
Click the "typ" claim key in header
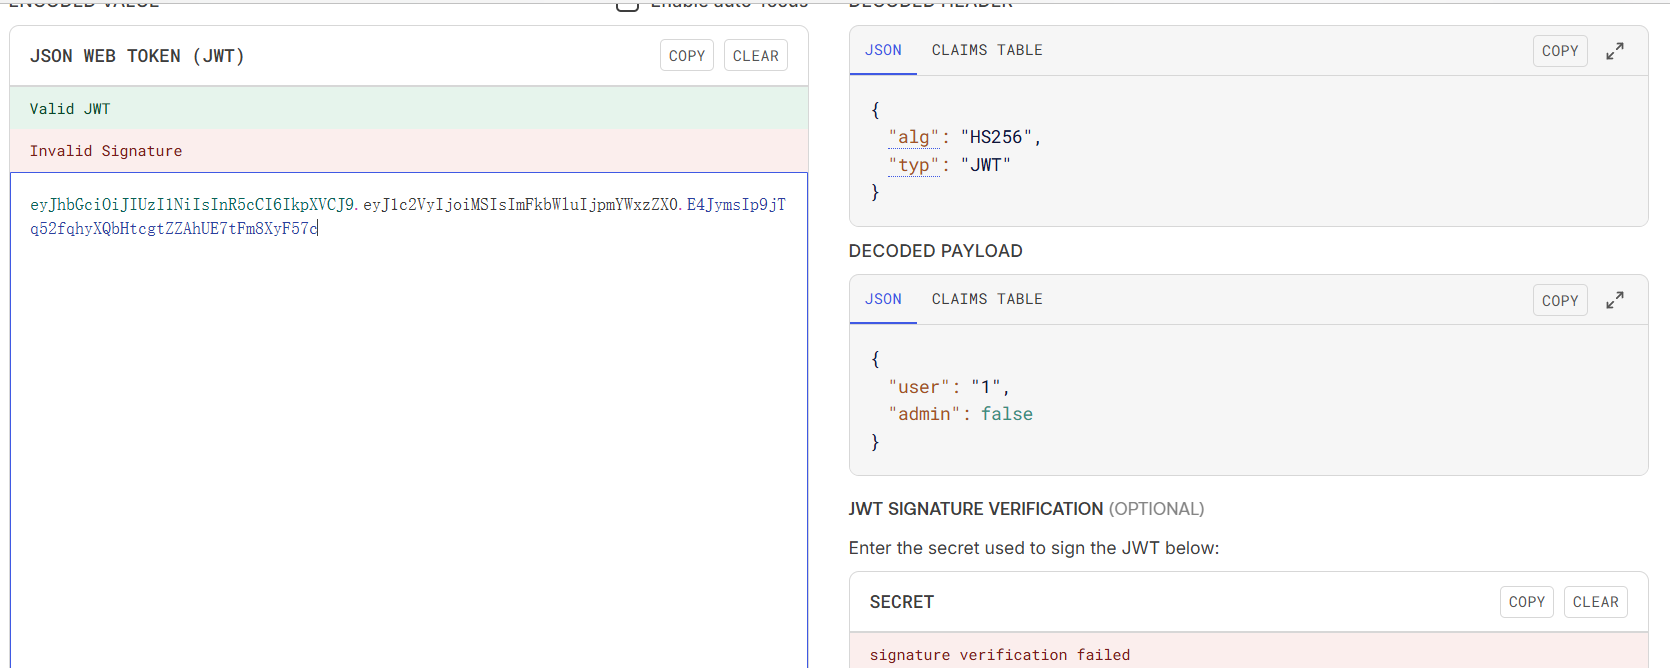(x=913, y=165)
